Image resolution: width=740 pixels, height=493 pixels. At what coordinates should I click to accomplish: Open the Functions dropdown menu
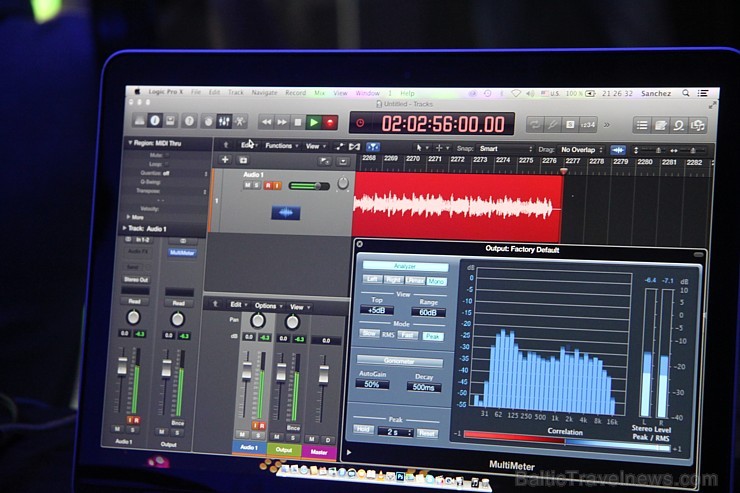tap(282, 146)
